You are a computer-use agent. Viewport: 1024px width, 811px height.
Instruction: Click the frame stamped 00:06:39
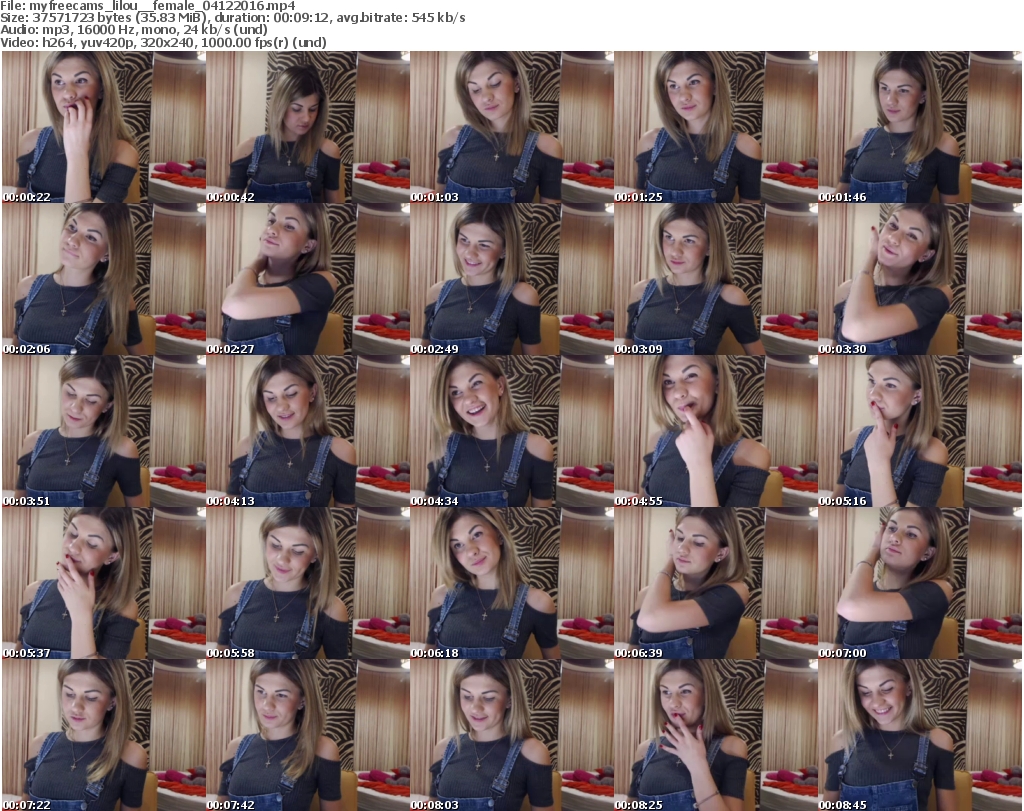(715, 584)
